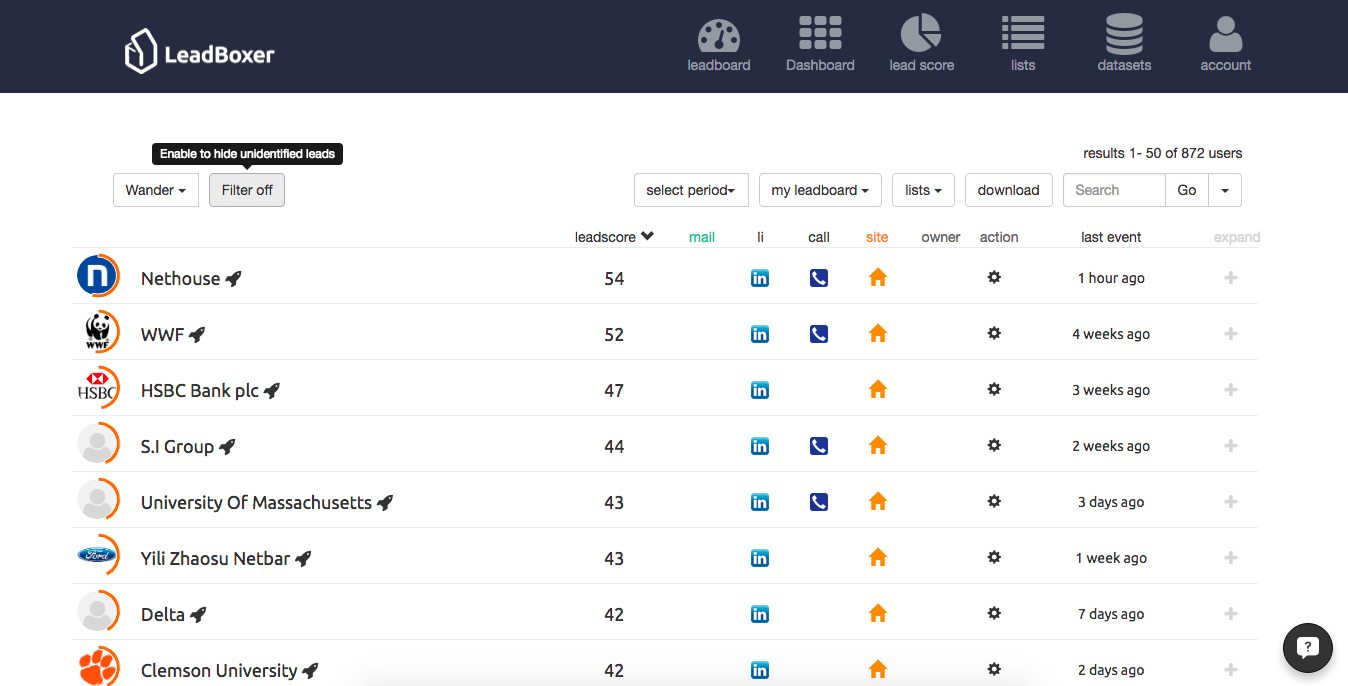1348x686 pixels.
Task: Click the Search input field
Action: [x=1114, y=190]
